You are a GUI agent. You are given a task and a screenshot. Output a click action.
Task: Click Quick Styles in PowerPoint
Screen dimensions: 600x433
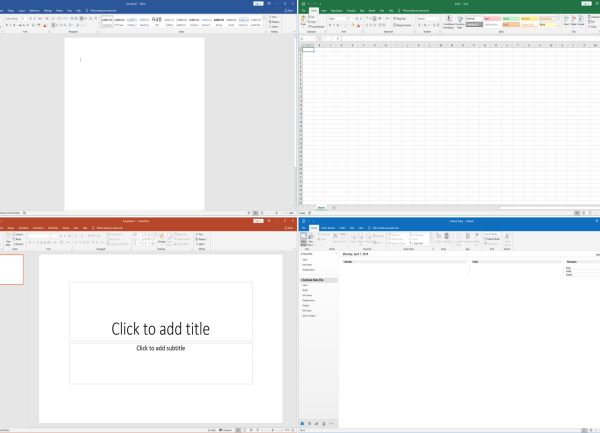coord(169,238)
